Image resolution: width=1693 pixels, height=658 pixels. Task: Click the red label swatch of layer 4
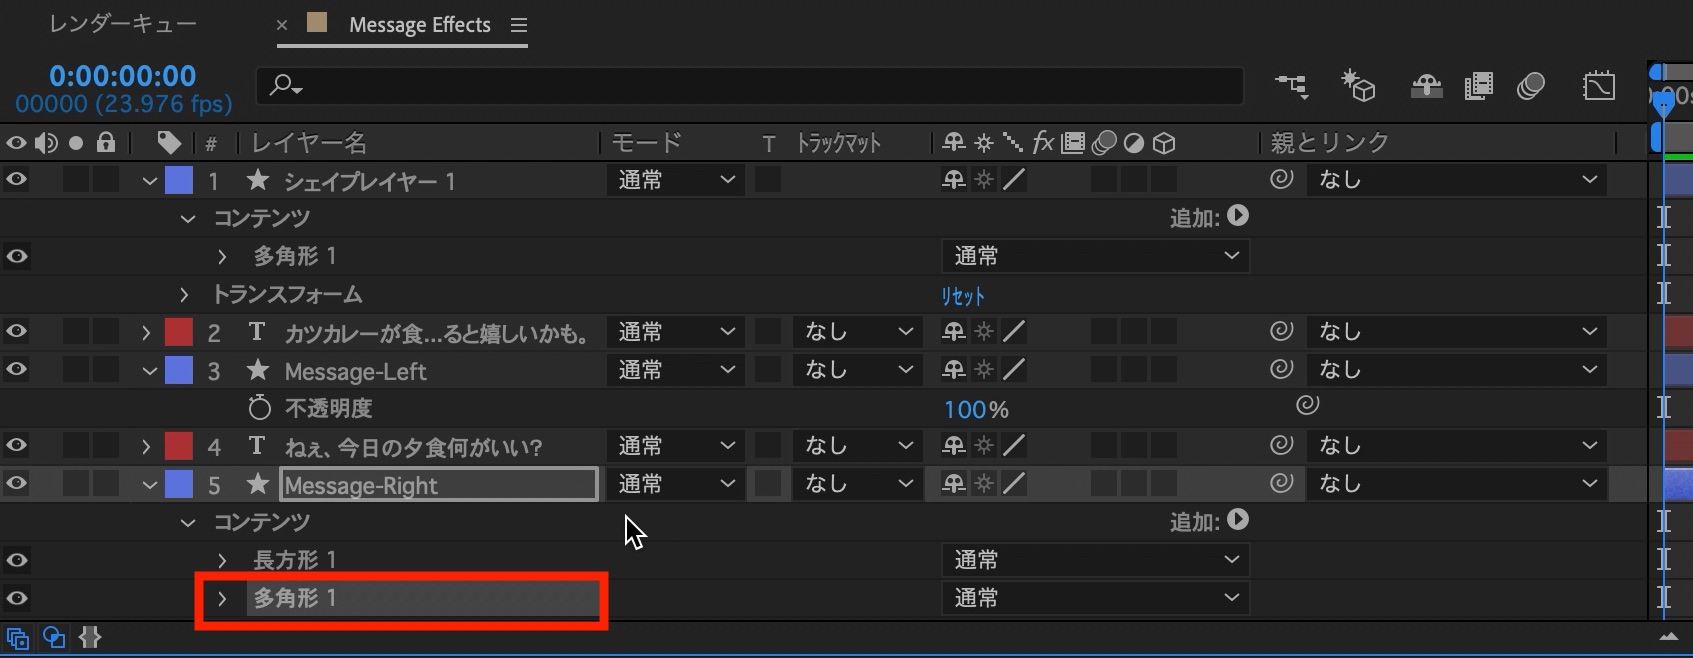click(179, 446)
